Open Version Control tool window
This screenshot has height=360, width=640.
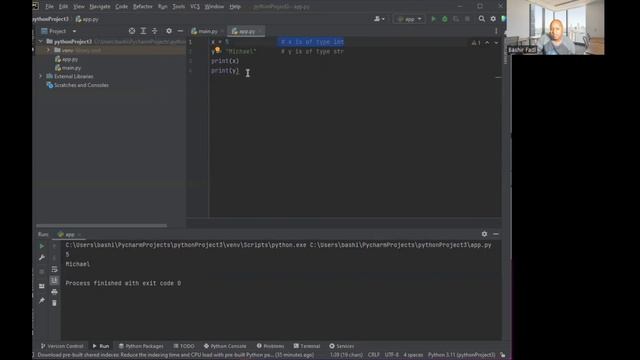(62, 346)
